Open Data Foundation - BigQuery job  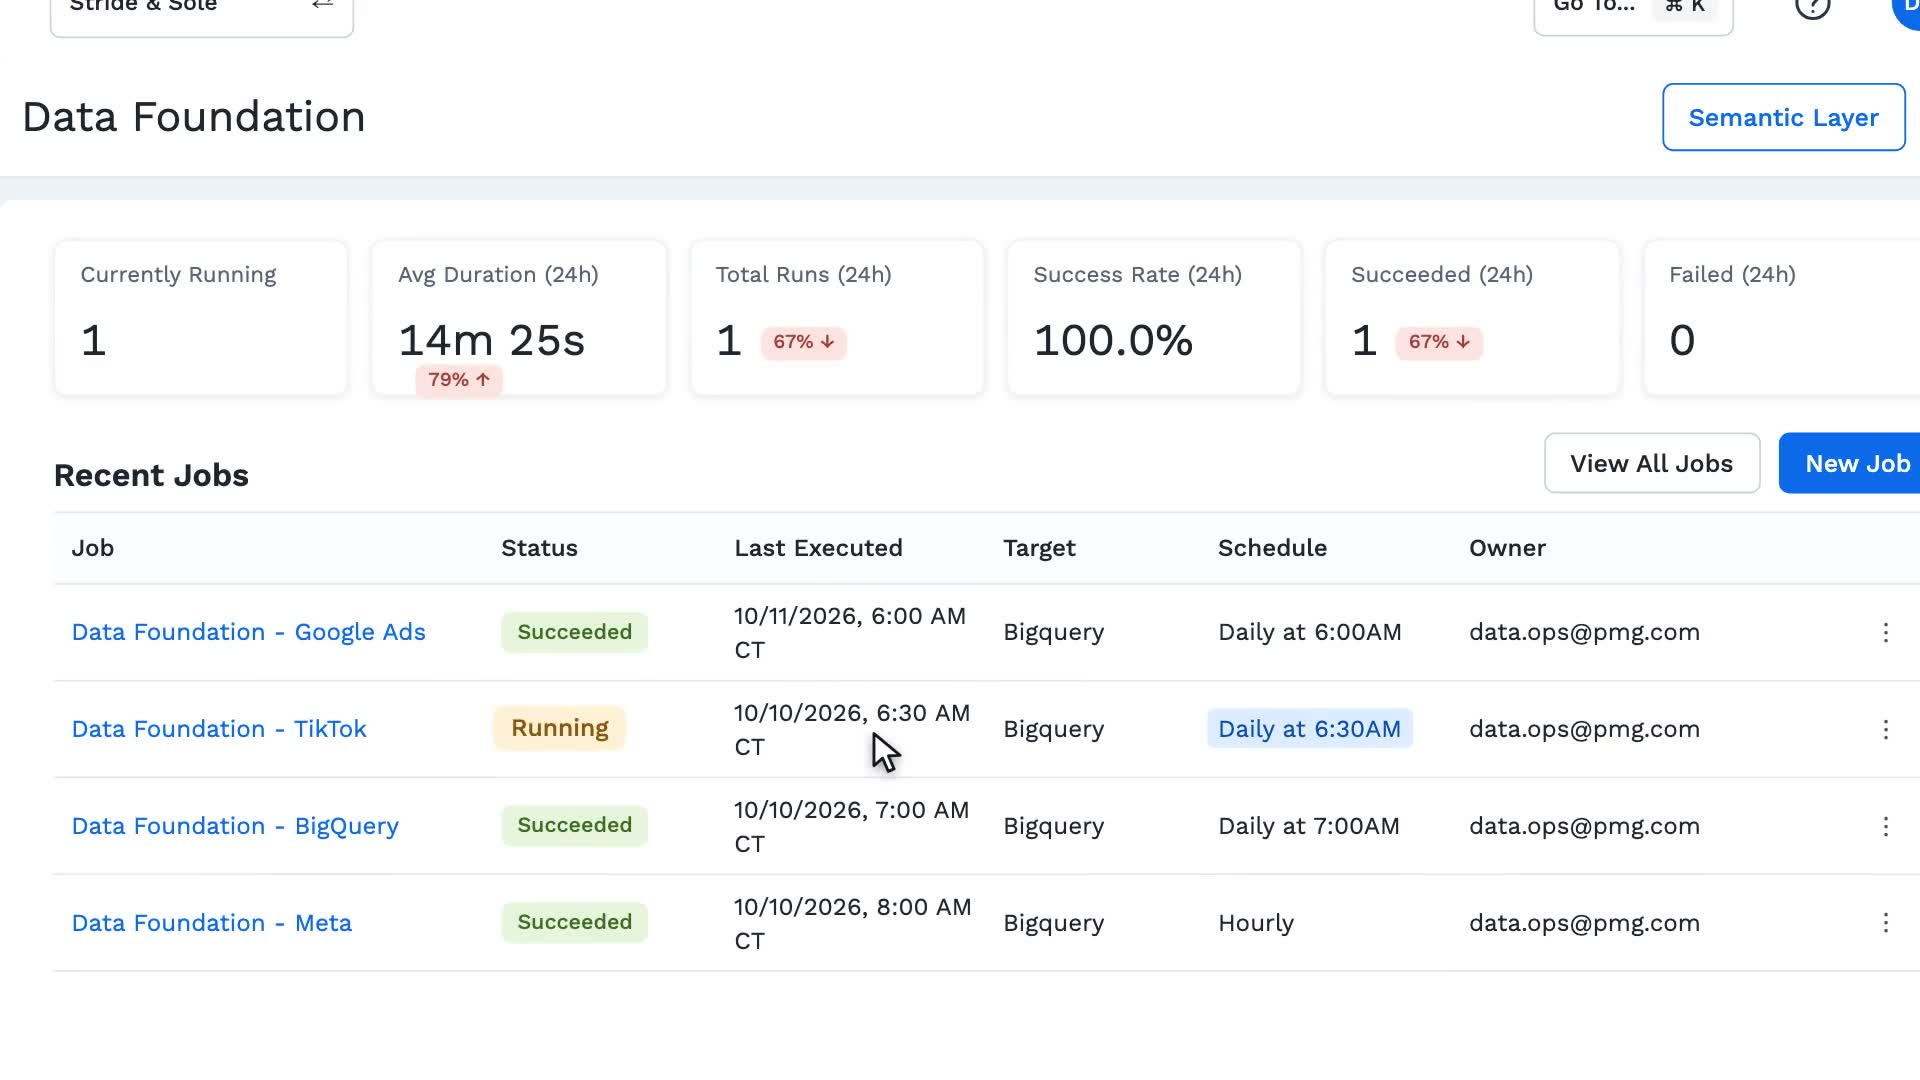235,826
